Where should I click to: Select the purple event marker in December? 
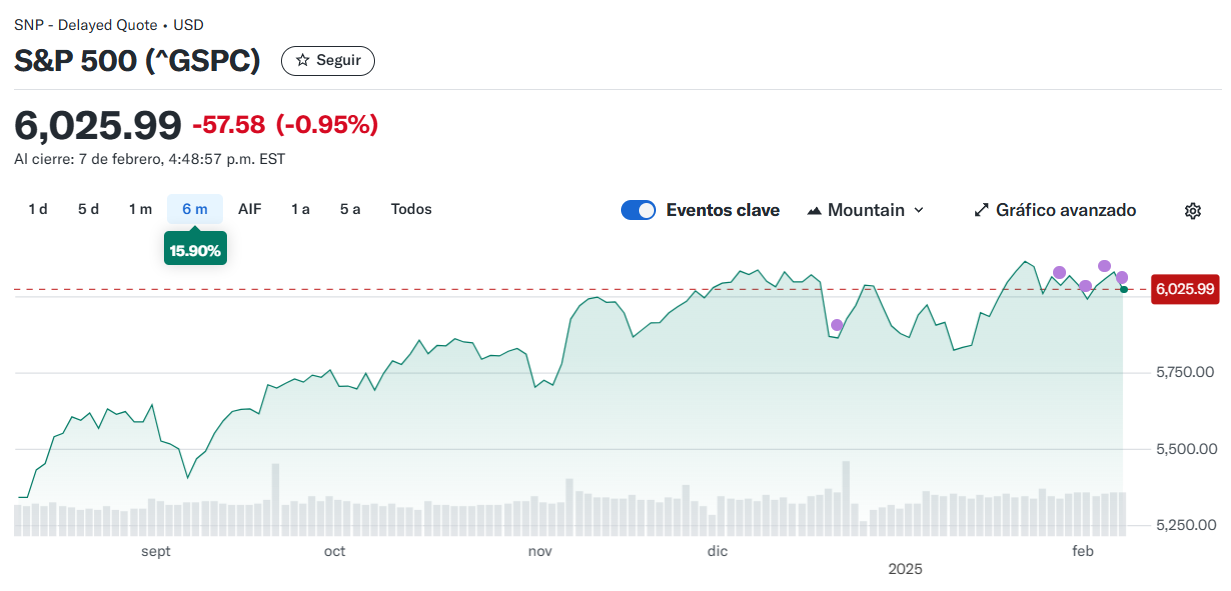click(837, 325)
